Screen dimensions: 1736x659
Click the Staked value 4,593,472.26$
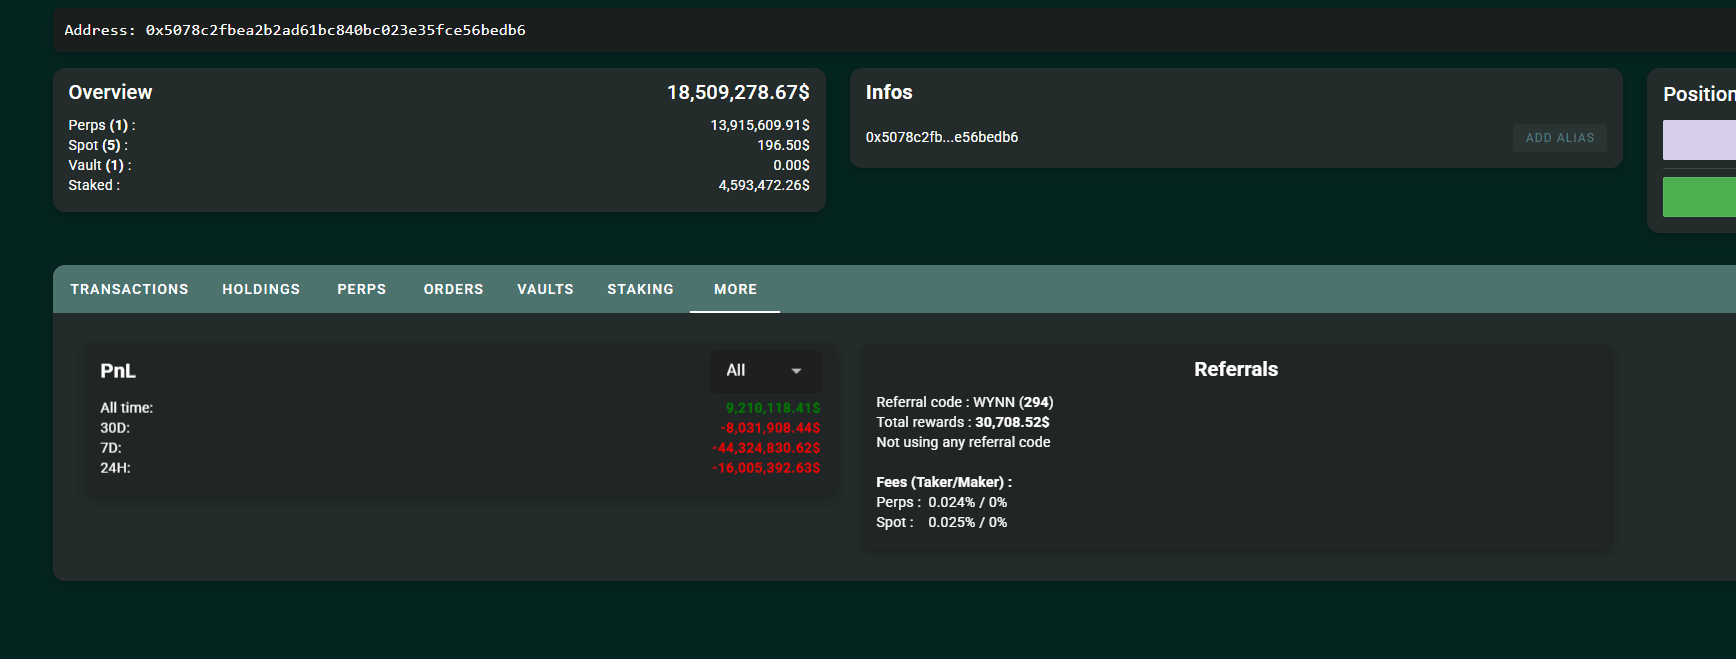764,185
